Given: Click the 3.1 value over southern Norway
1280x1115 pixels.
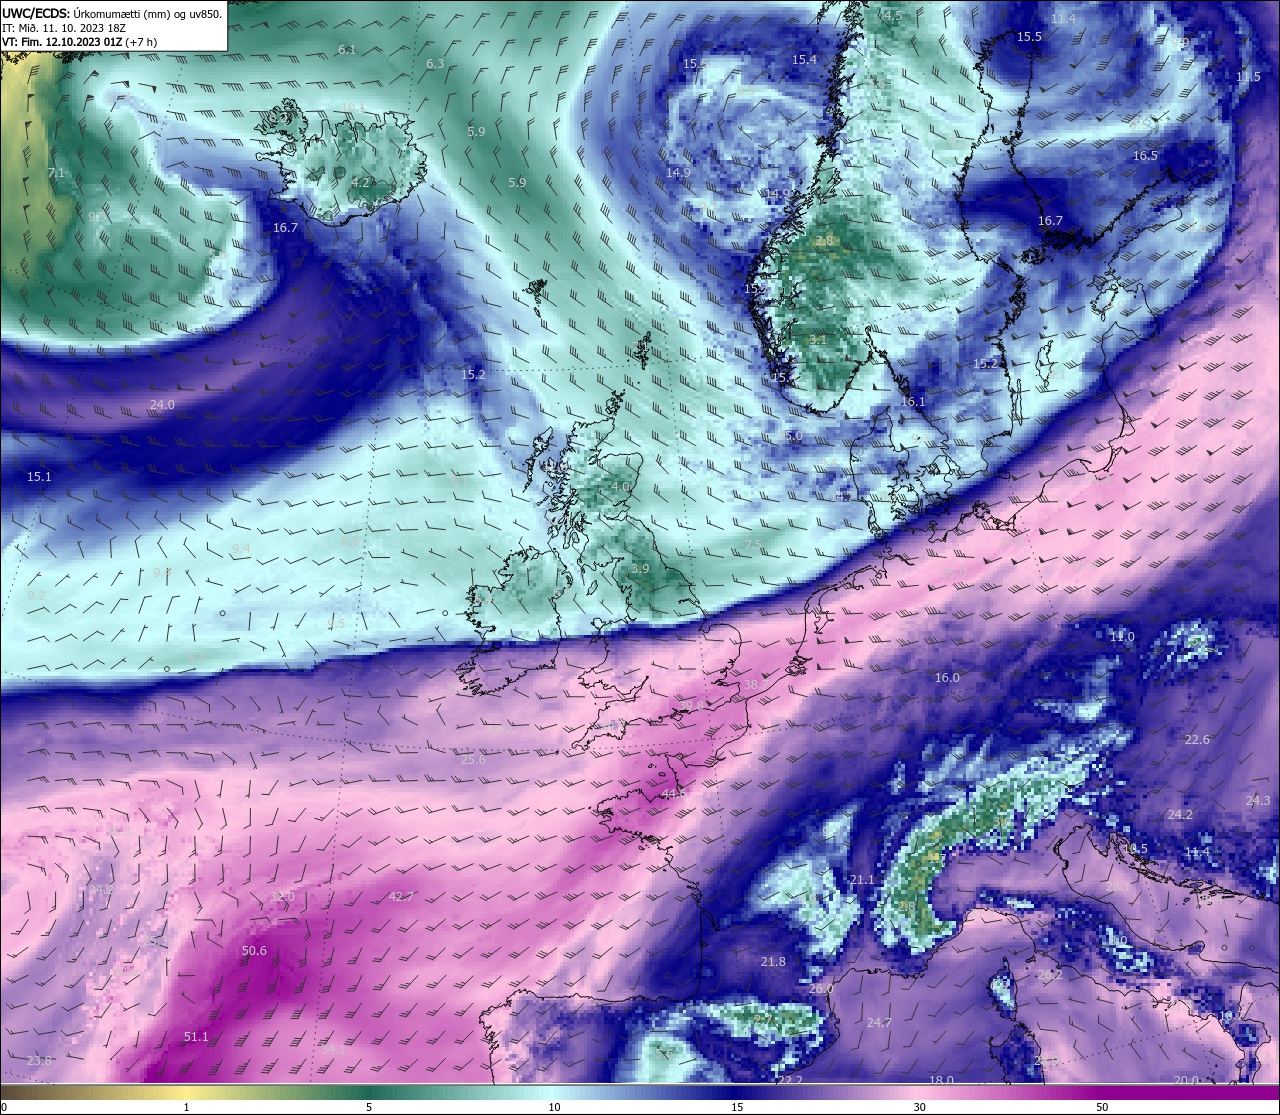Looking at the screenshot, I should pyautogui.click(x=818, y=340).
